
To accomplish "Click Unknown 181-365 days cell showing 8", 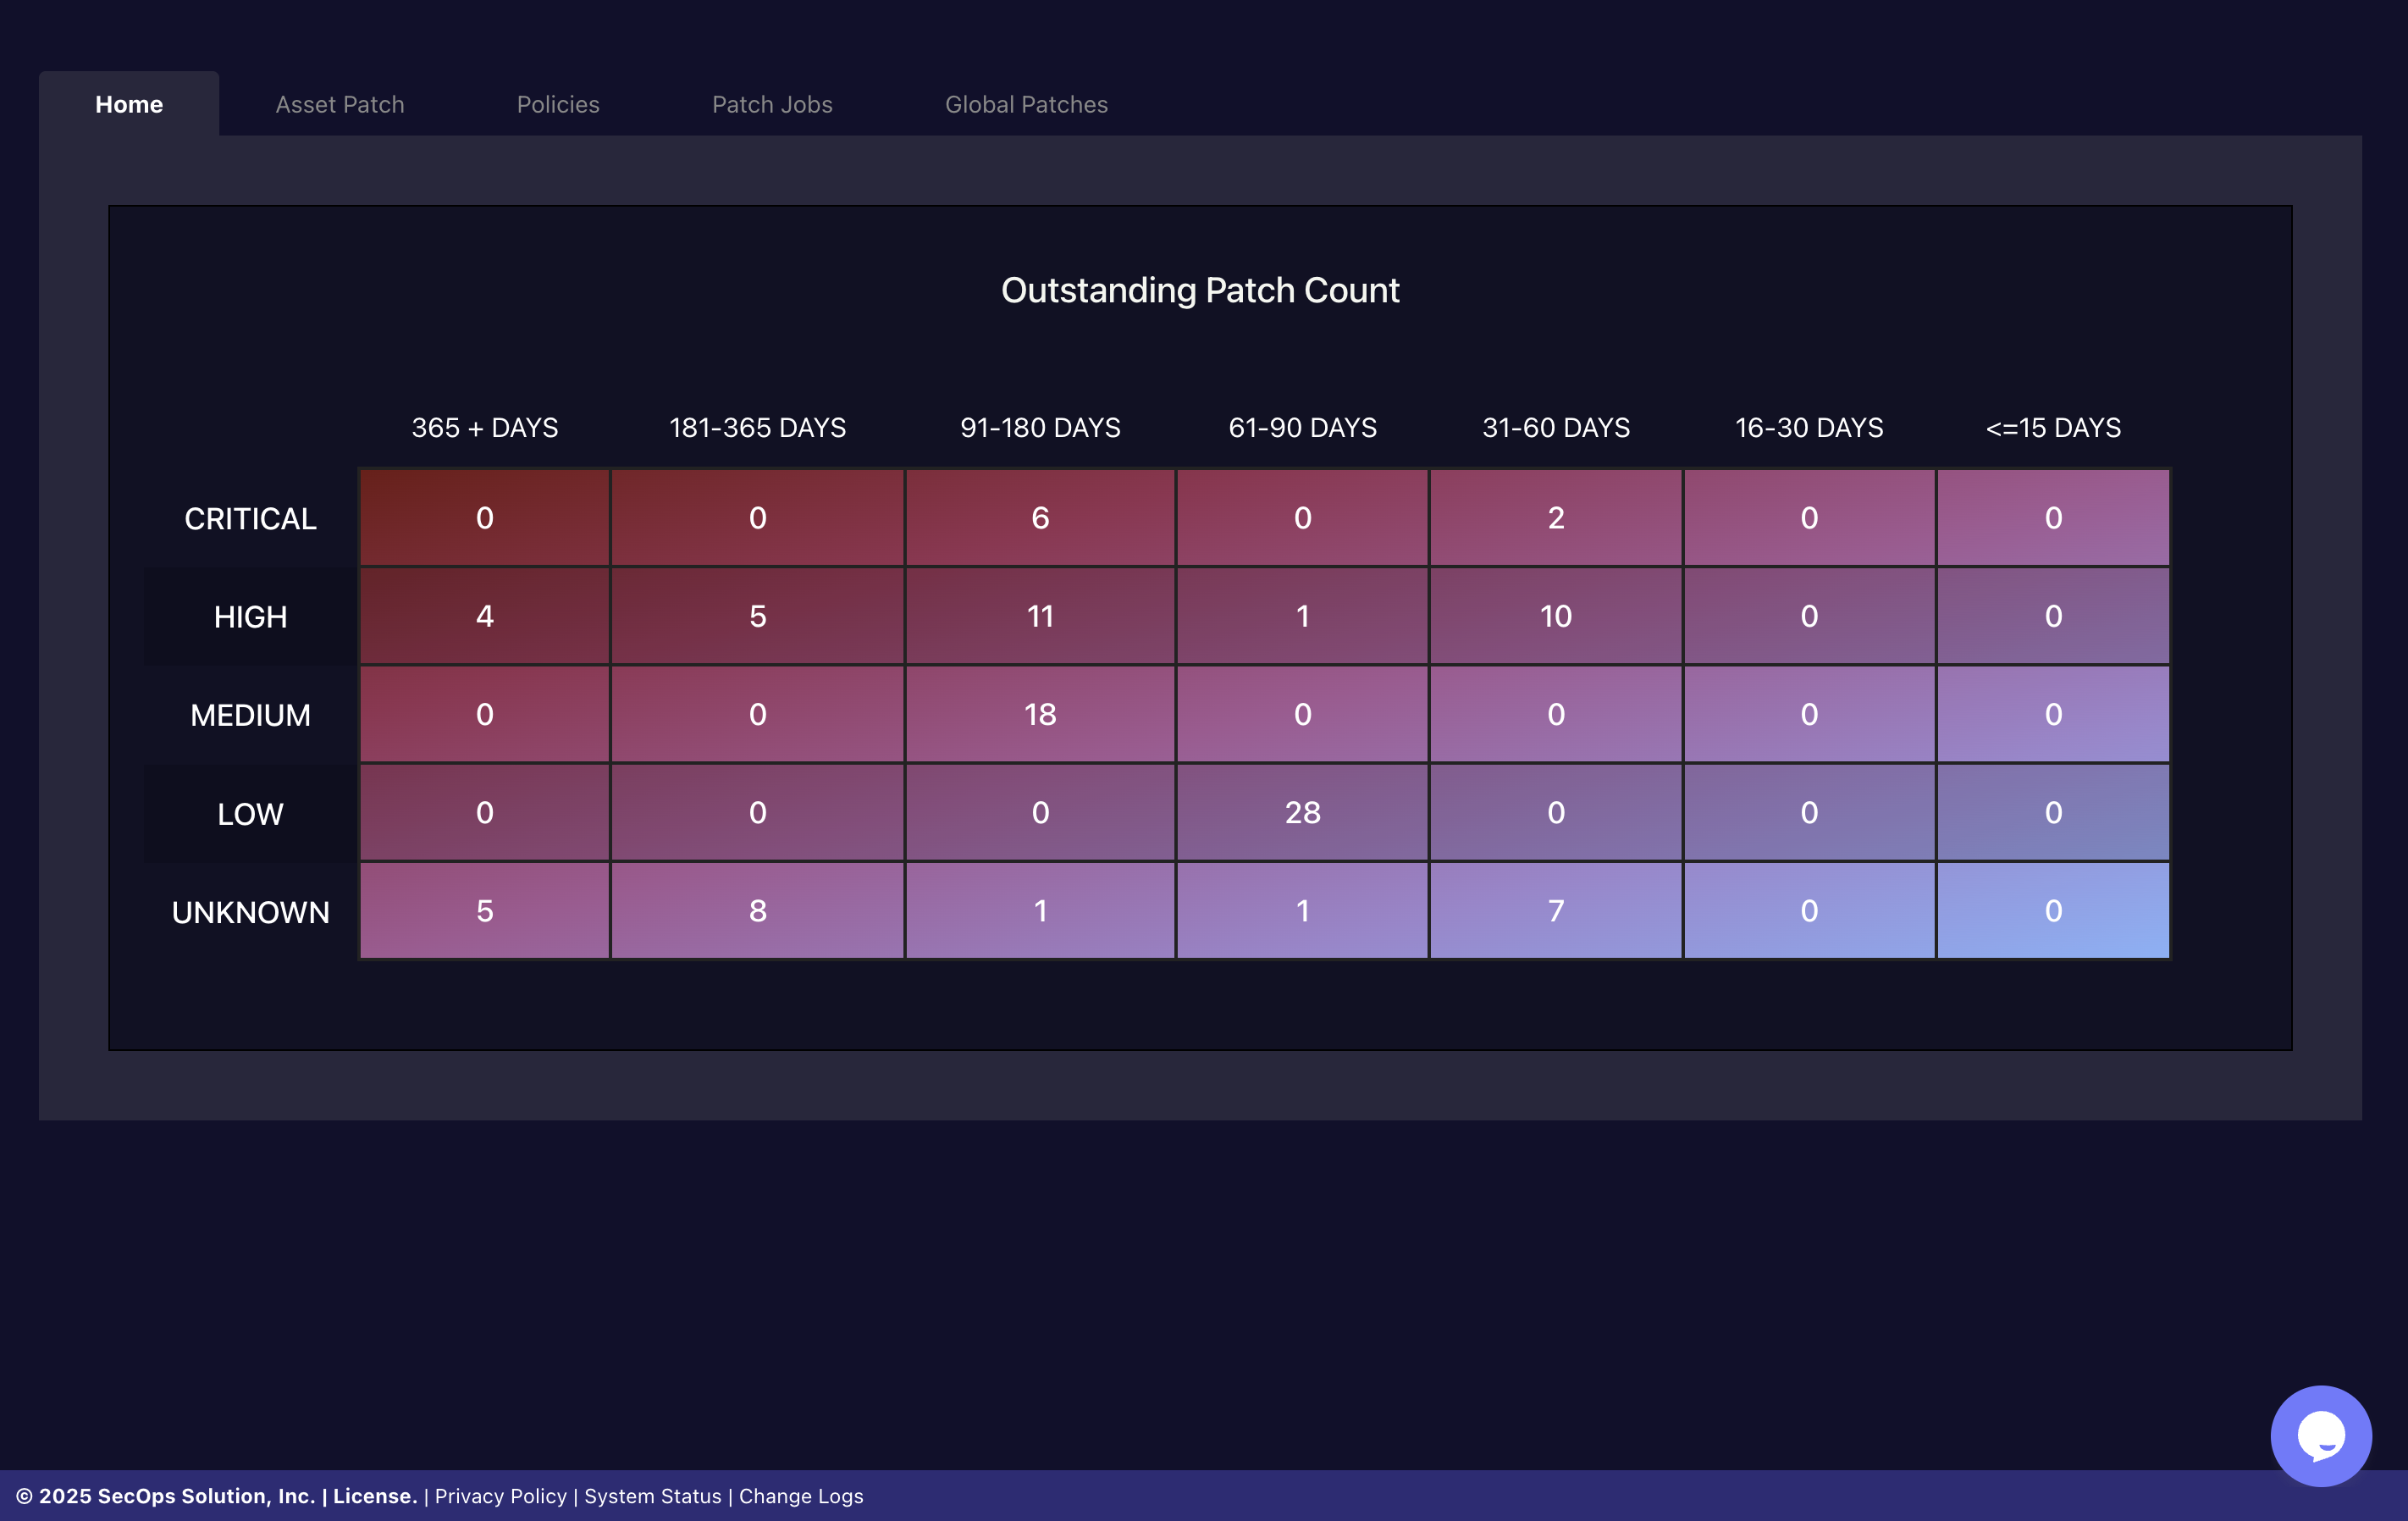I will (757, 910).
